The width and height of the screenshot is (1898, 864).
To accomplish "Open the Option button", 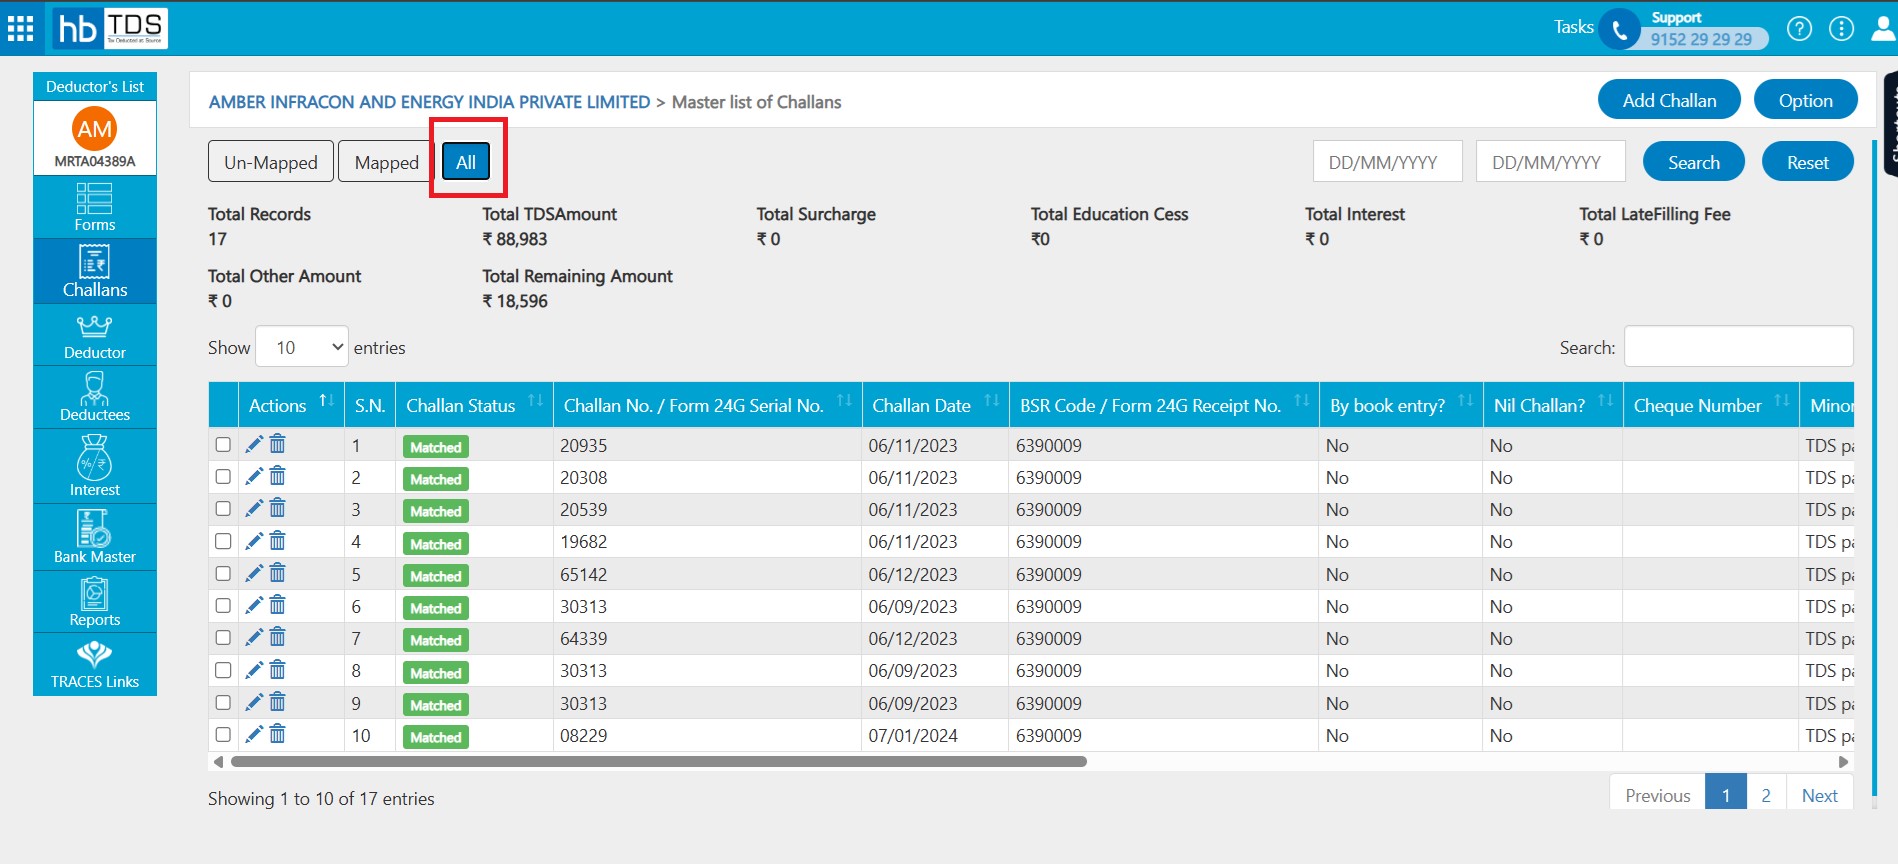I will tap(1805, 100).
